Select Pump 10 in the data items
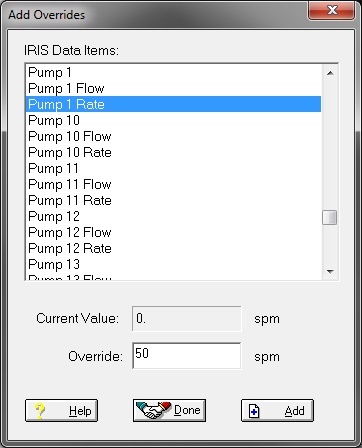The width and height of the screenshot is (362, 448). (173, 120)
